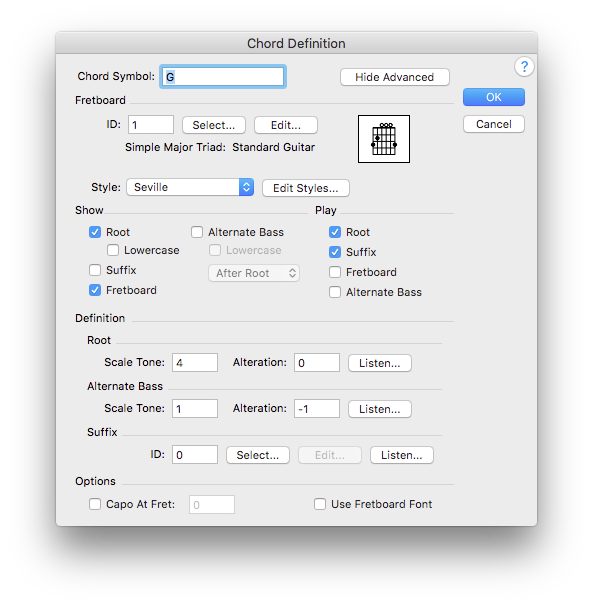This screenshot has width=593, height=606.
Task: Click the Chord Symbol text field
Action: (x=223, y=77)
